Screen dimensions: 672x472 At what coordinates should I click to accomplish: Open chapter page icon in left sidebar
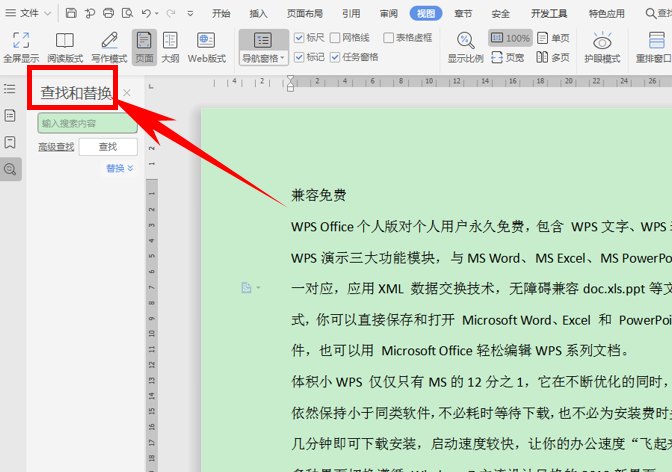pos(10,115)
